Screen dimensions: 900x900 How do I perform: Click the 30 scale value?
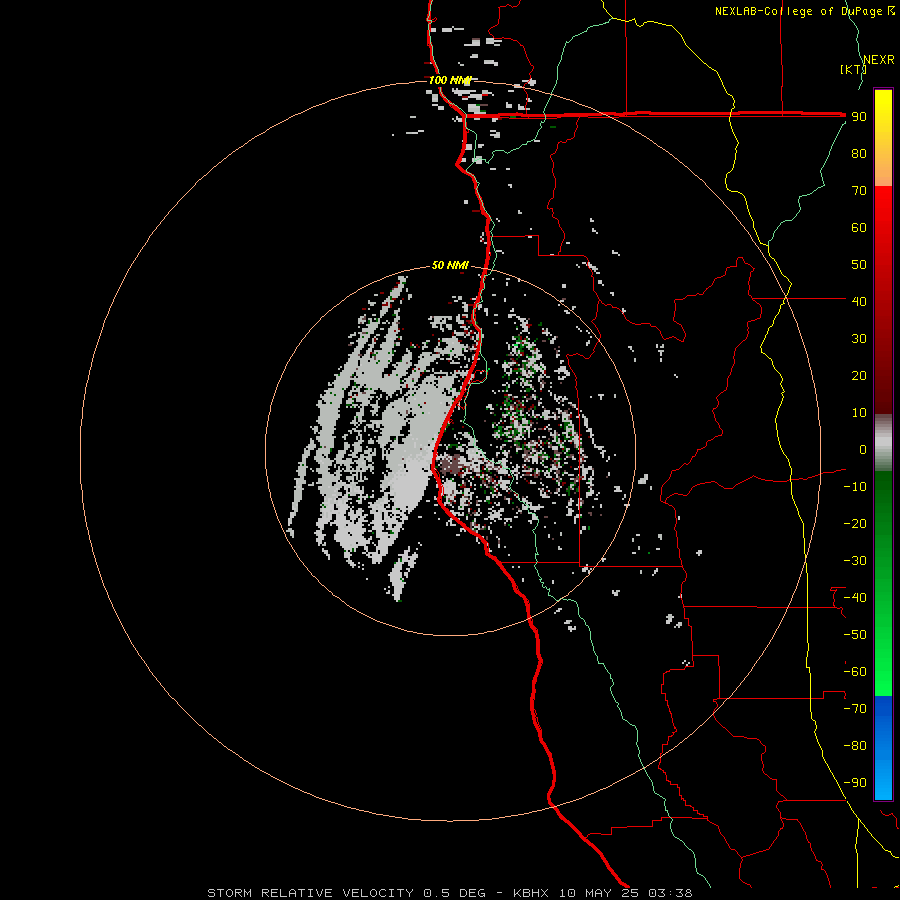point(859,339)
